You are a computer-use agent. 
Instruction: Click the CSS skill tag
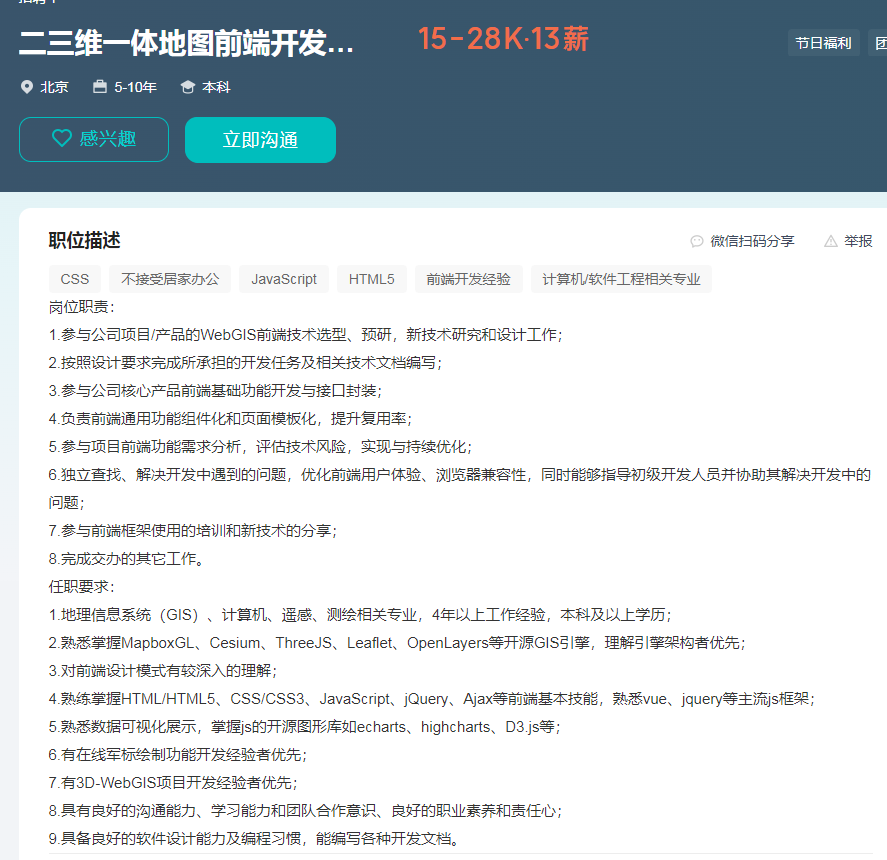tap(75, 279)
